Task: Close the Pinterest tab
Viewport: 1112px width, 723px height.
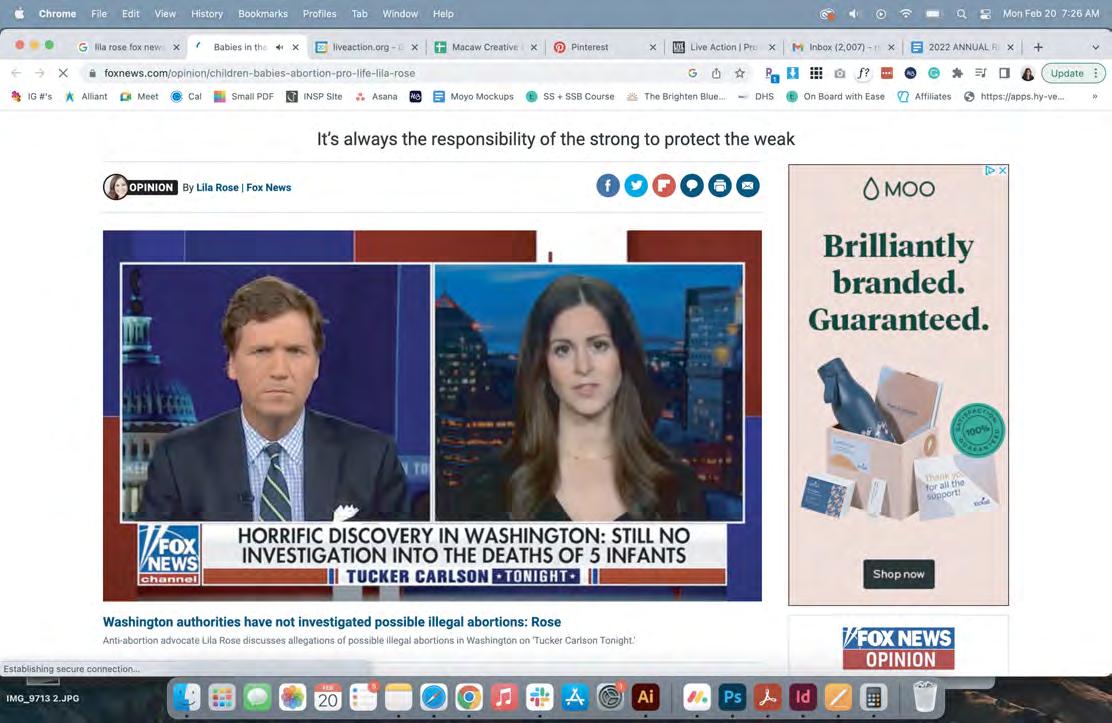Action: coord(652,47)
